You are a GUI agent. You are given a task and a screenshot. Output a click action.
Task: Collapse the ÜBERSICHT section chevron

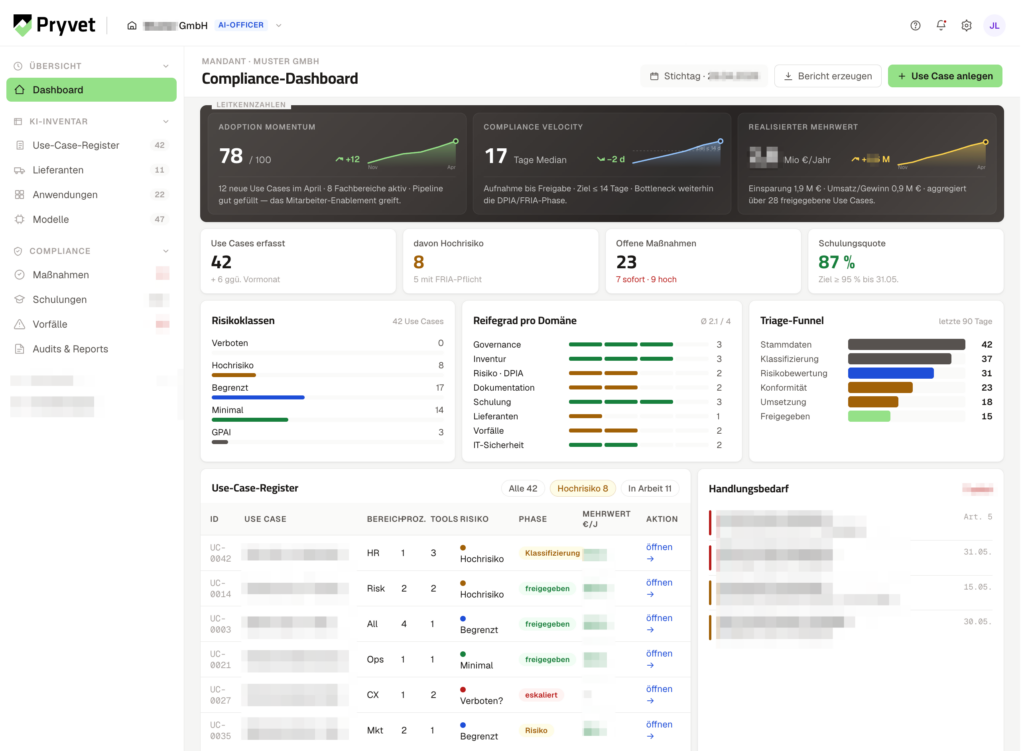point(166,66)
